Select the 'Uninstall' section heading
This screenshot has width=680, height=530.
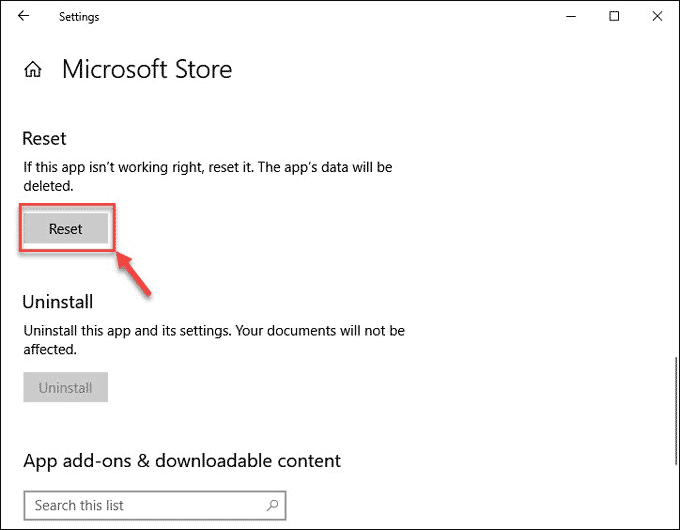[58, 302]
